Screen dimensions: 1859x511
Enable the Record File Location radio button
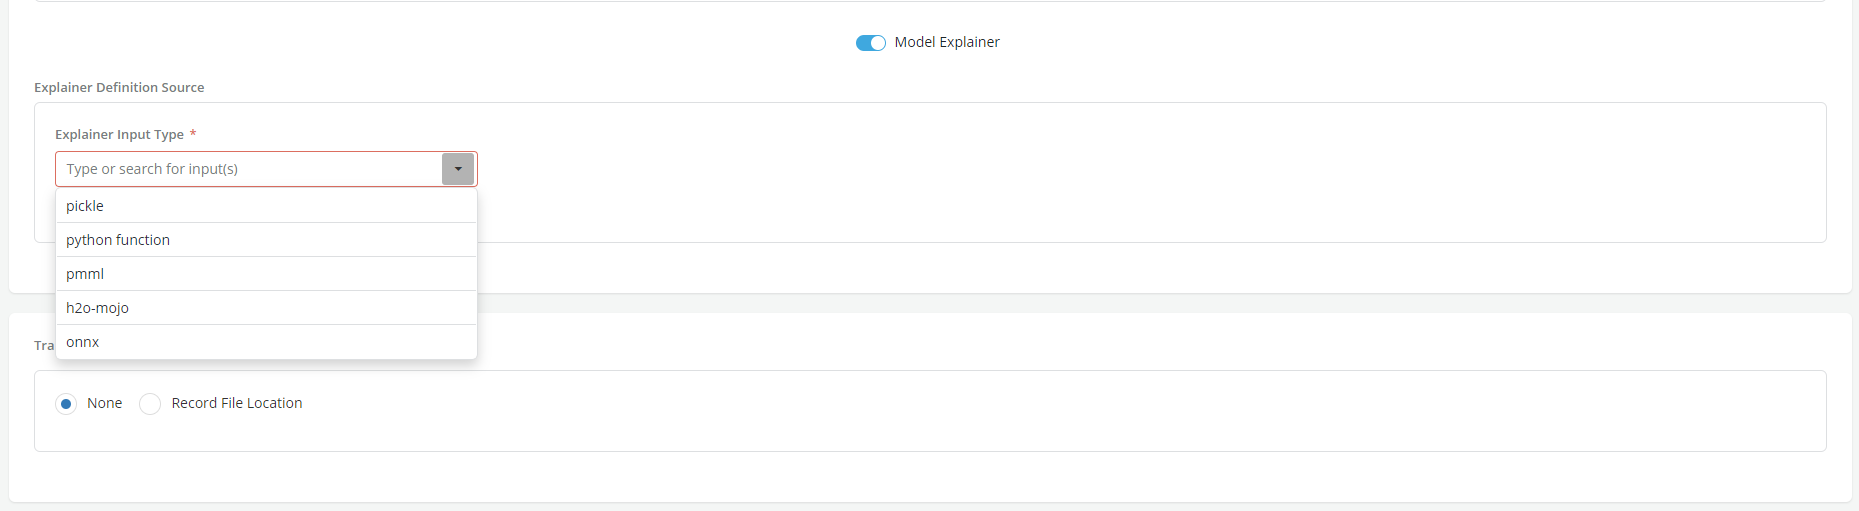click(x=150, y=404)
